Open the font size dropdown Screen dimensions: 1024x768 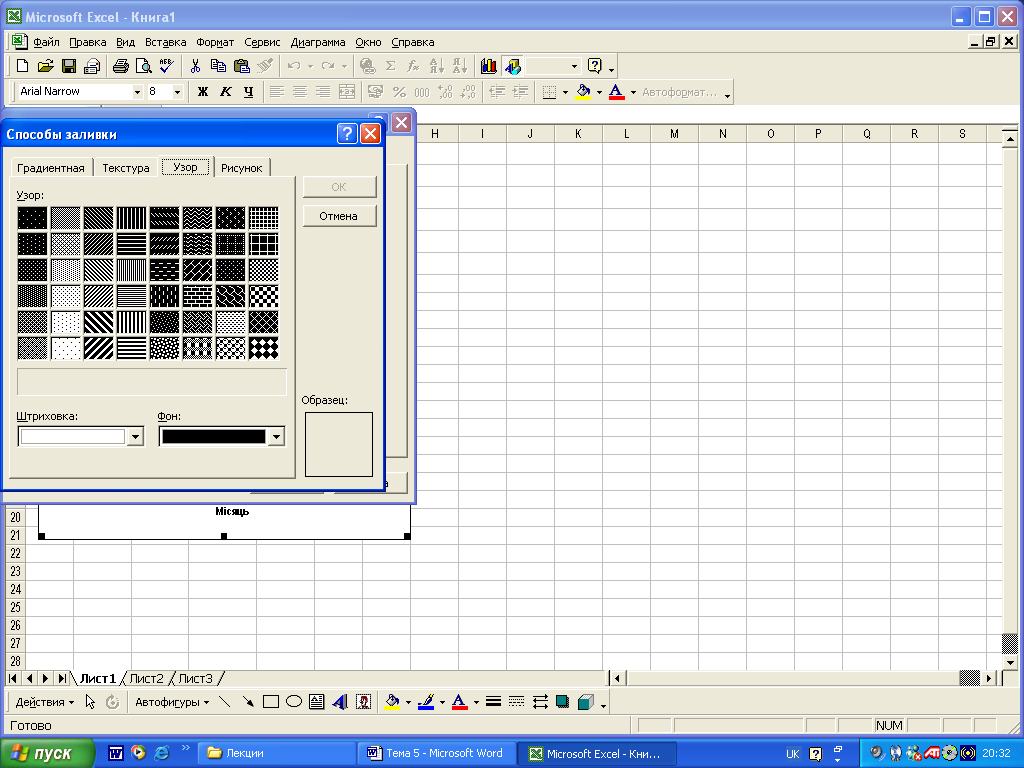click(177, 92)
